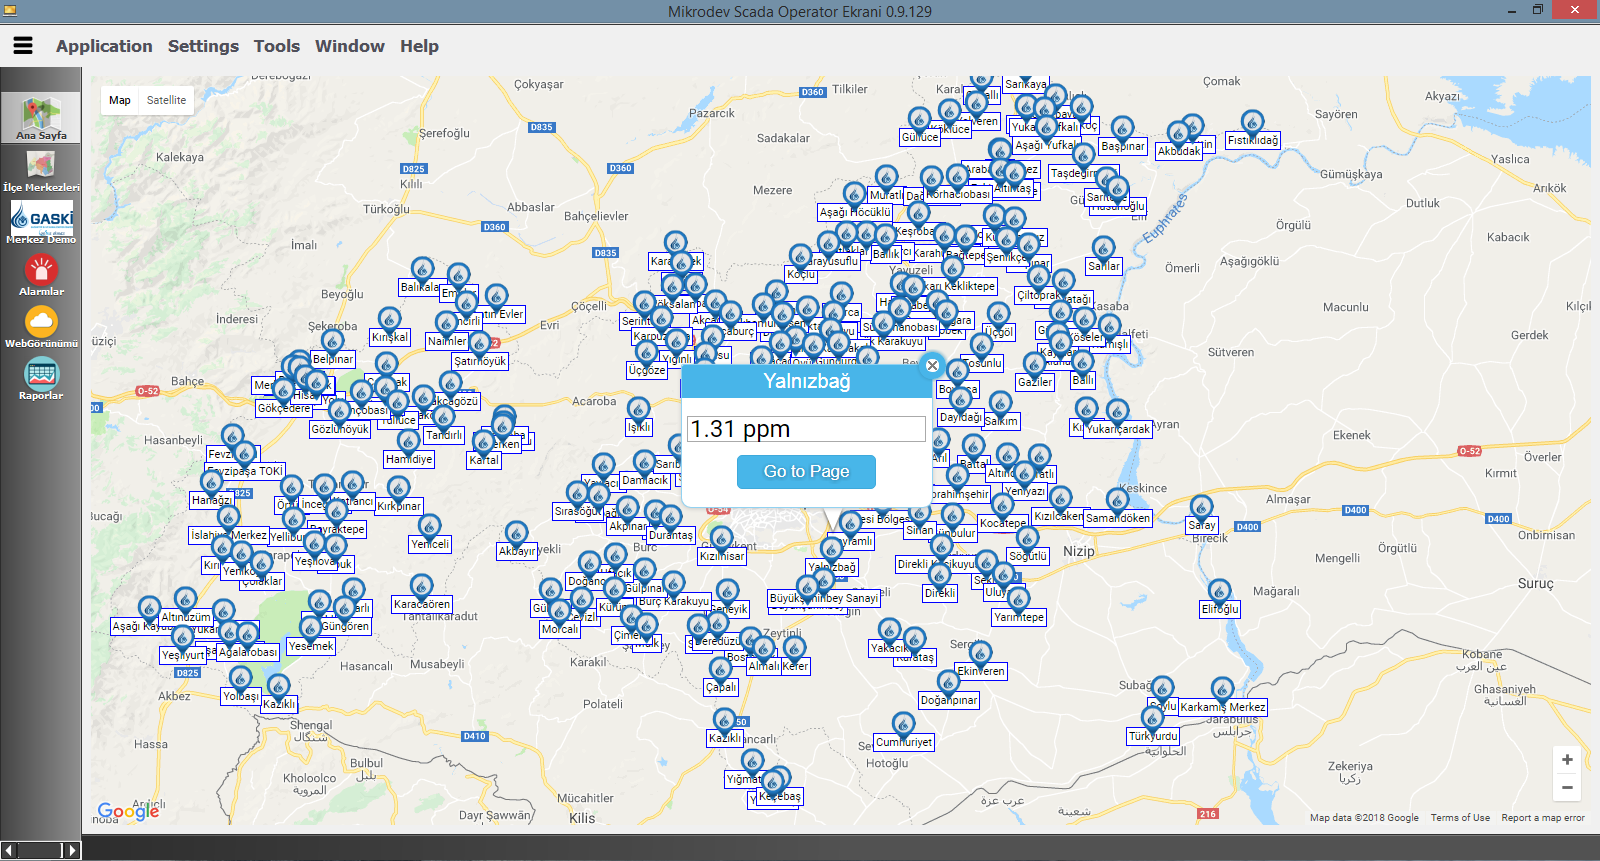Image resolution: width=1600 pixels, height=861 pixels.
Task: Select the Fıstıklıdağ station marker
Action: (x=1252, y=123)
